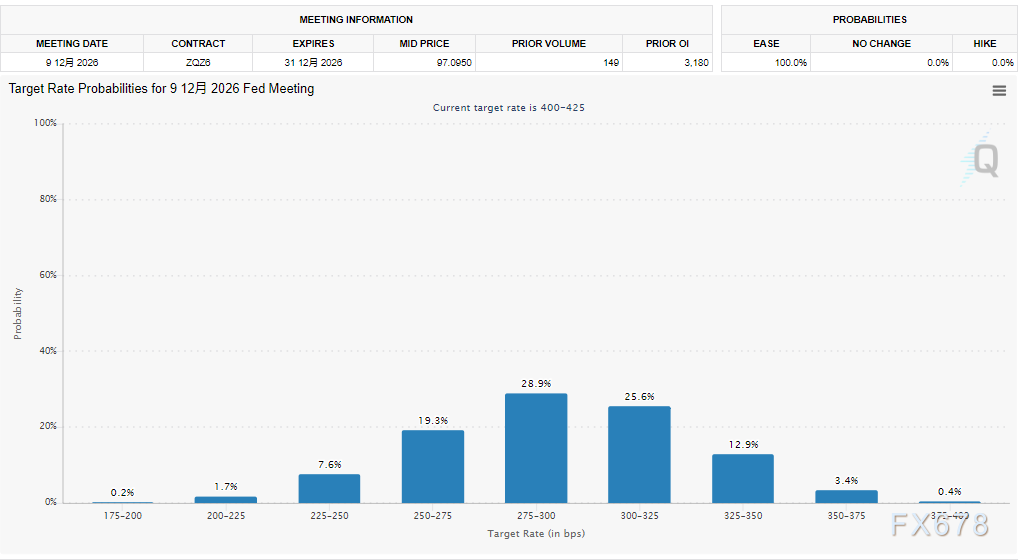This screenshot has width=1019, height=560.
Task: Select the 275-300 bar at 28.9%
Action: click(536, 448)
